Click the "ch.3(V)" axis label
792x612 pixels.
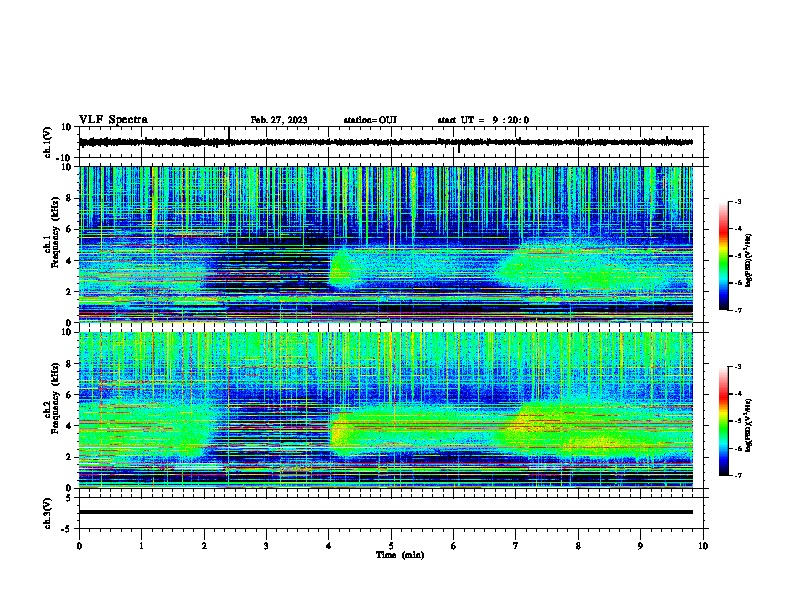tap(48, 513)
